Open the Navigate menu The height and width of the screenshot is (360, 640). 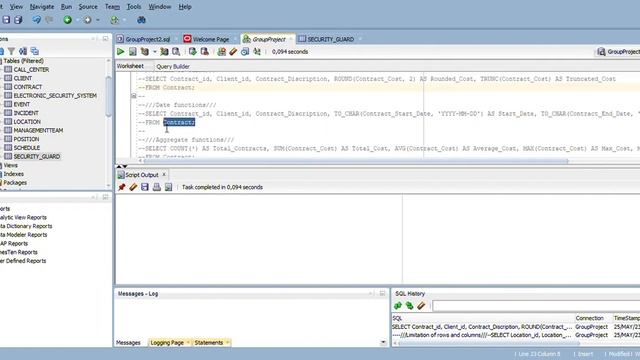[x=42, y=7]
